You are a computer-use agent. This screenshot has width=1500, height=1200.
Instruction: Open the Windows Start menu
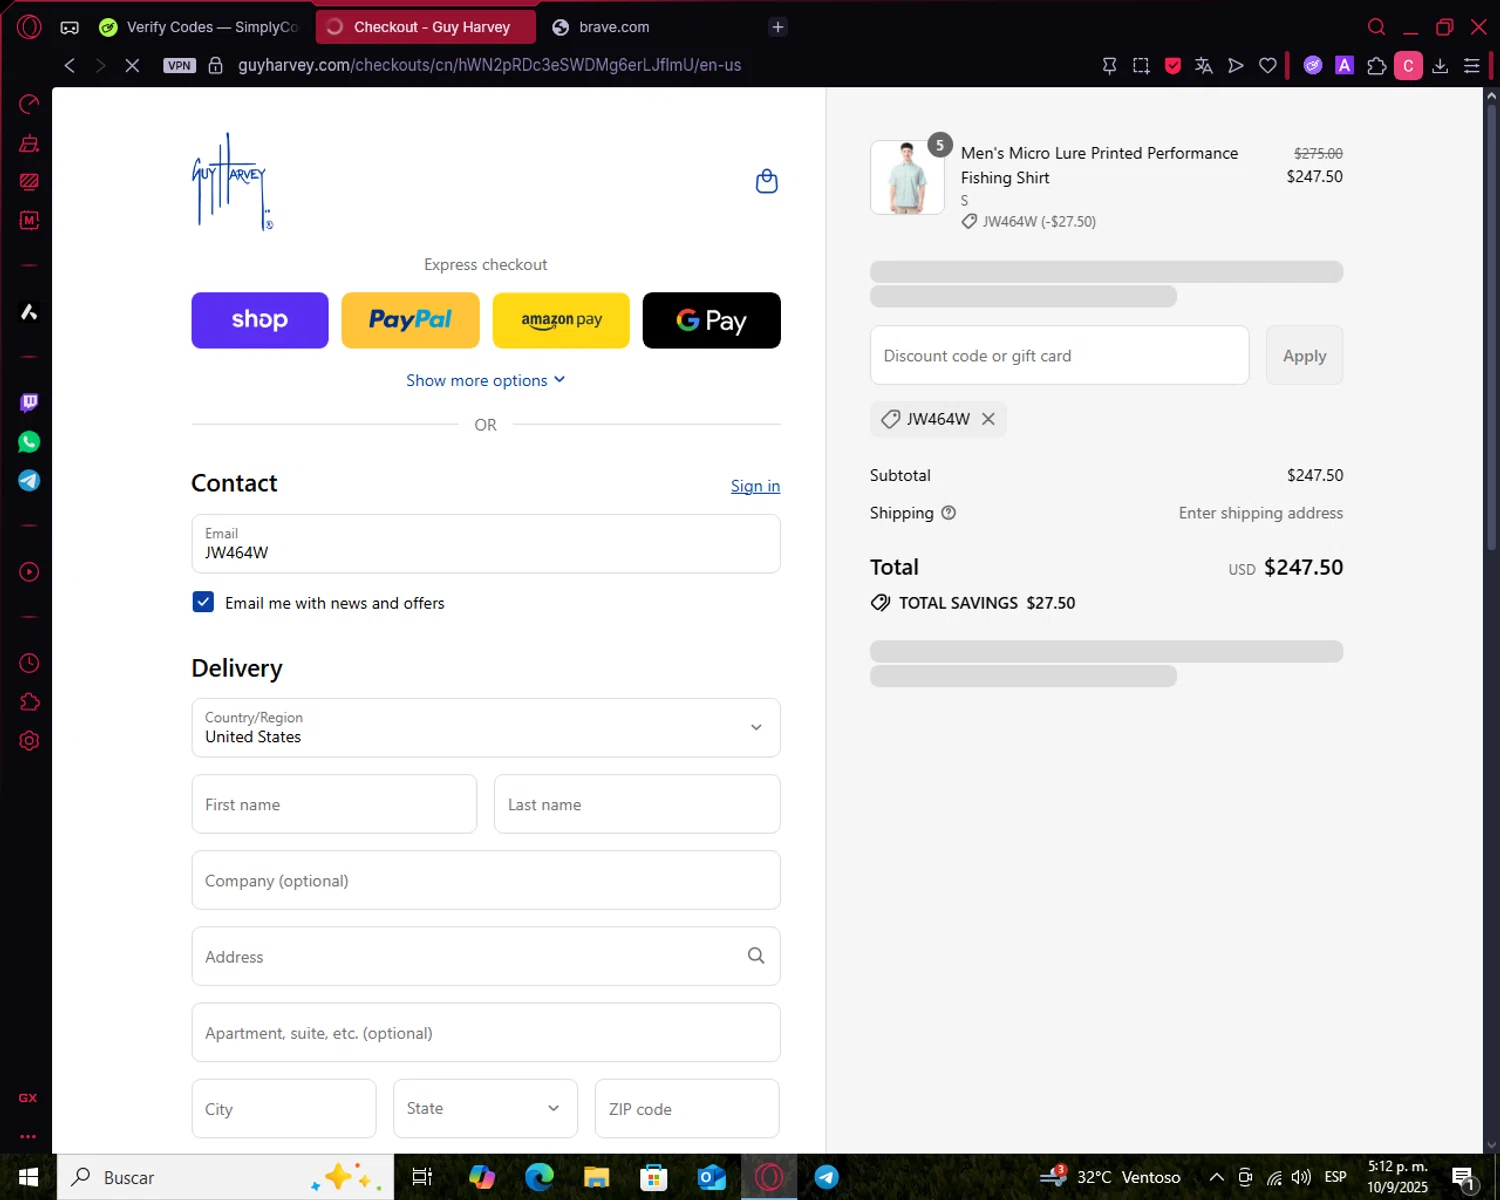coord(28,1177)
